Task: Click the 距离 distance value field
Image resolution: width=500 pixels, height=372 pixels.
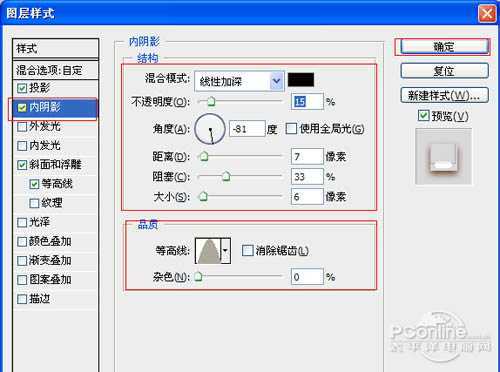Action: pos(307,156)
